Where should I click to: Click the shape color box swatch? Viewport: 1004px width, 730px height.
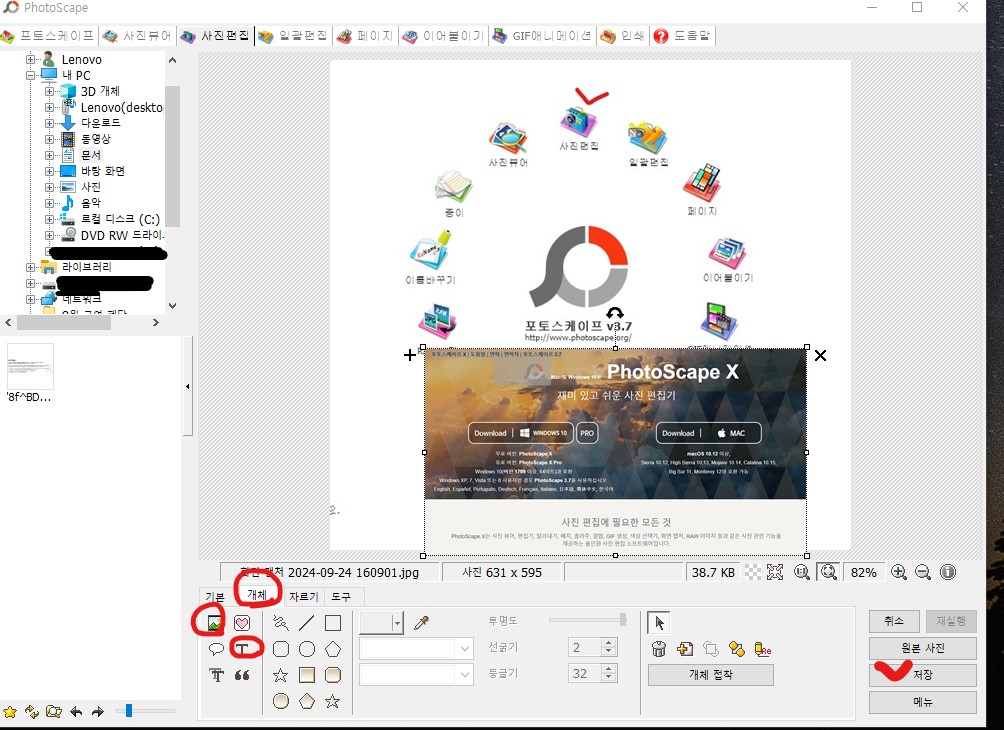(377, 622)
